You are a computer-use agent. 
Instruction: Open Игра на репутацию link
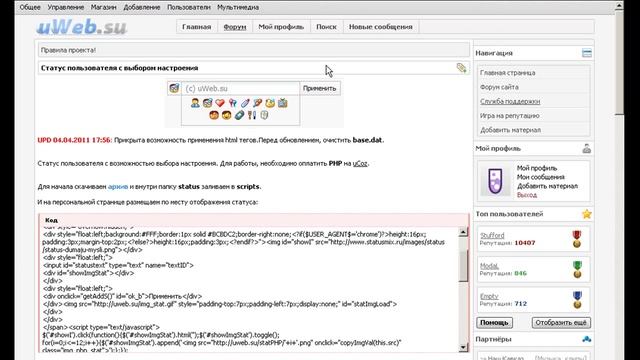[509, 116]
